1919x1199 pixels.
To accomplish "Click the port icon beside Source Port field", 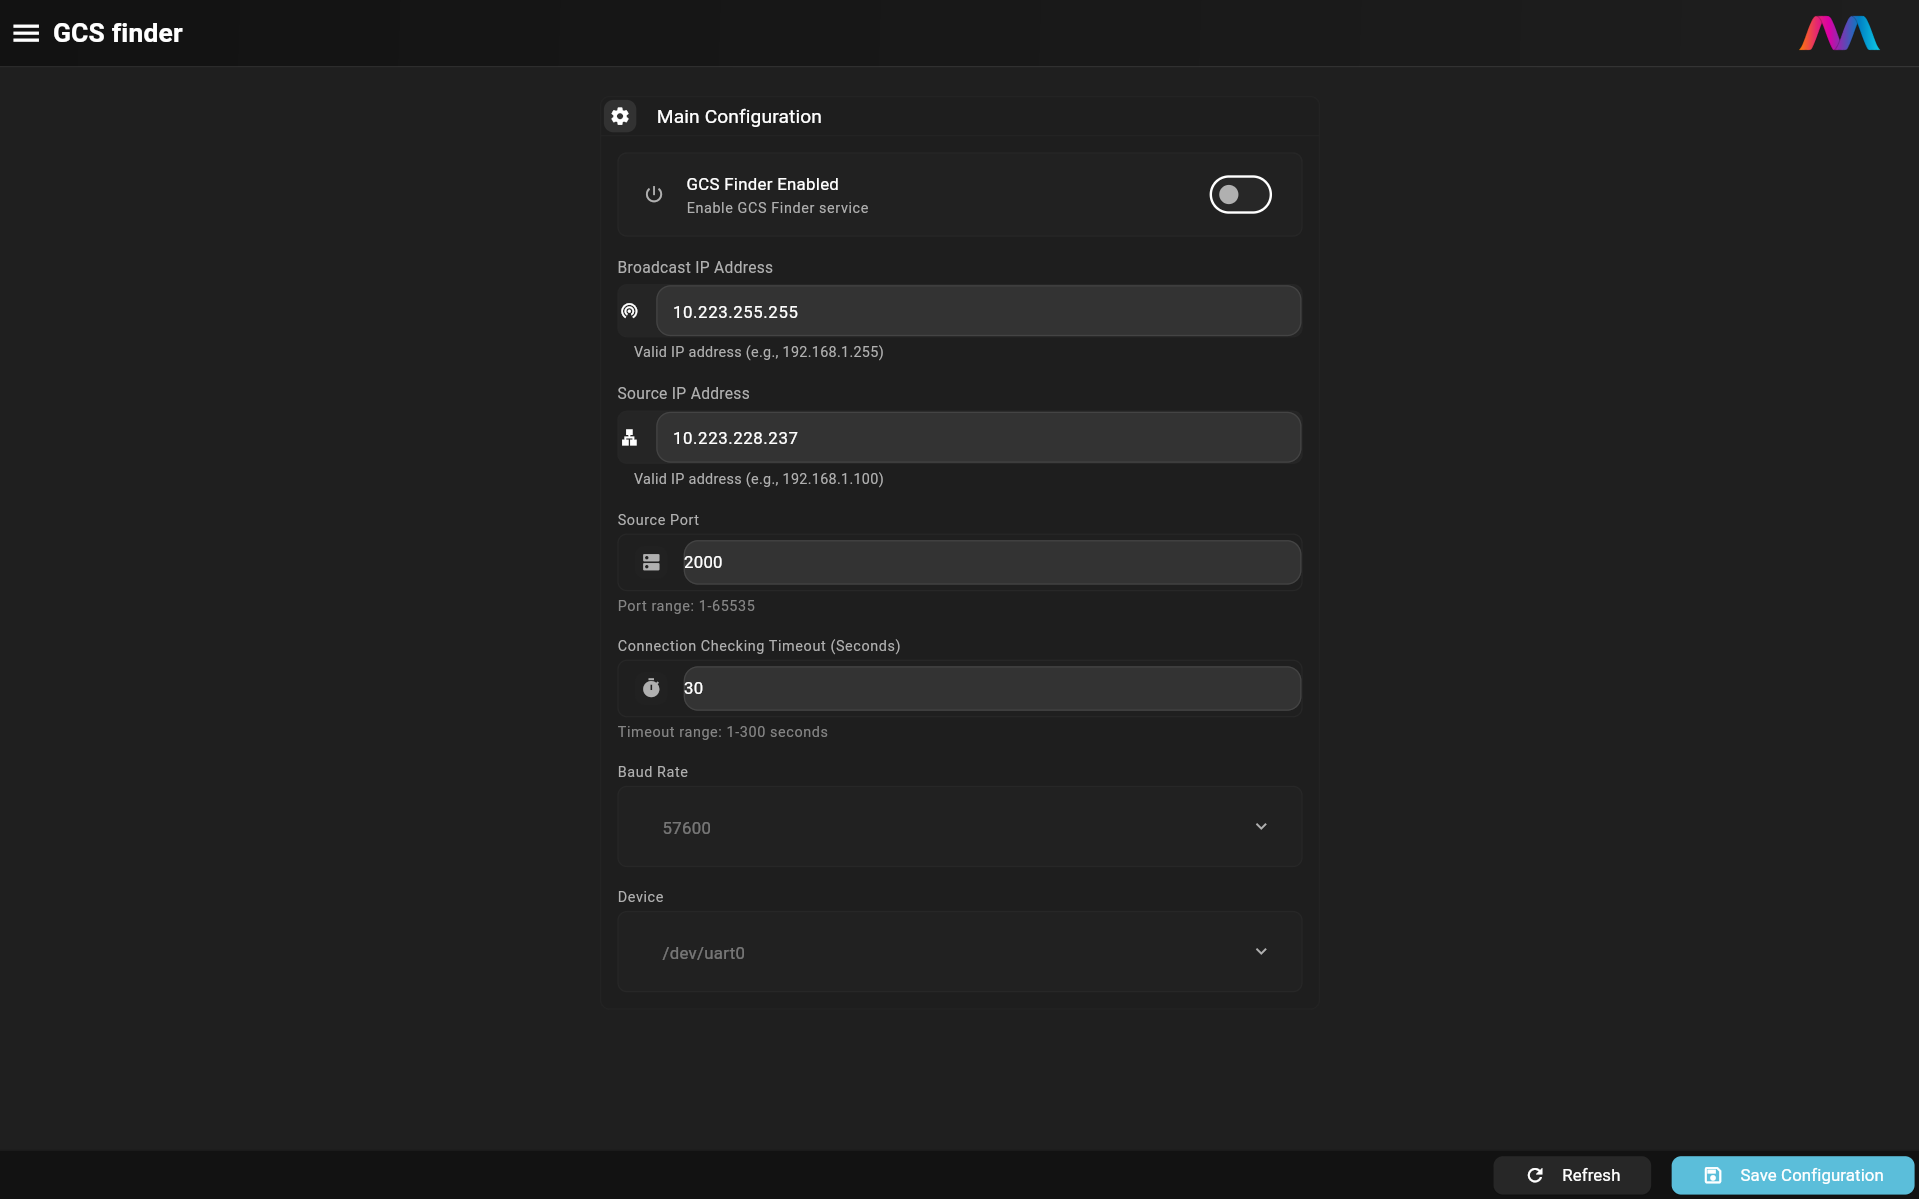I will 651,562.
